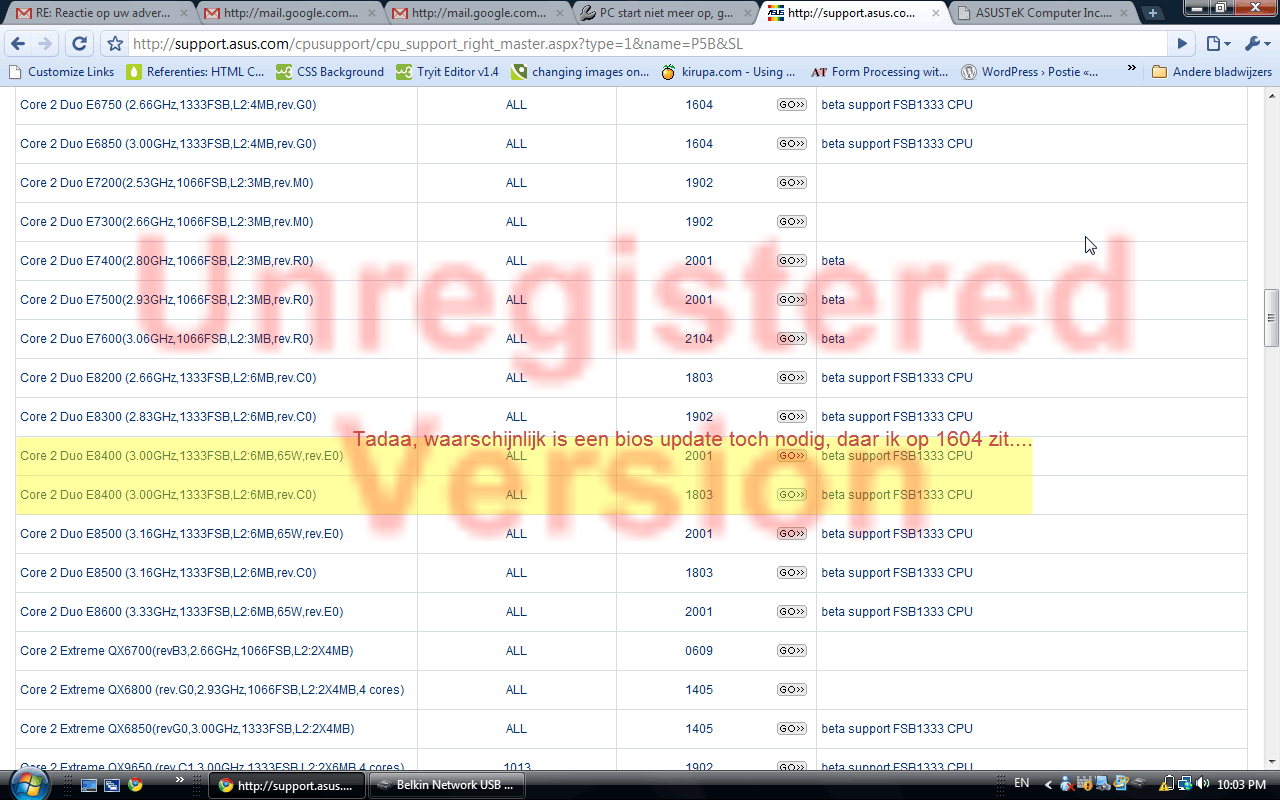Image resolution: width=1280 pixels, height=800 pixels.
Task: Click the Messenger tray icon with red X
Action: [x=1067, y=785]
